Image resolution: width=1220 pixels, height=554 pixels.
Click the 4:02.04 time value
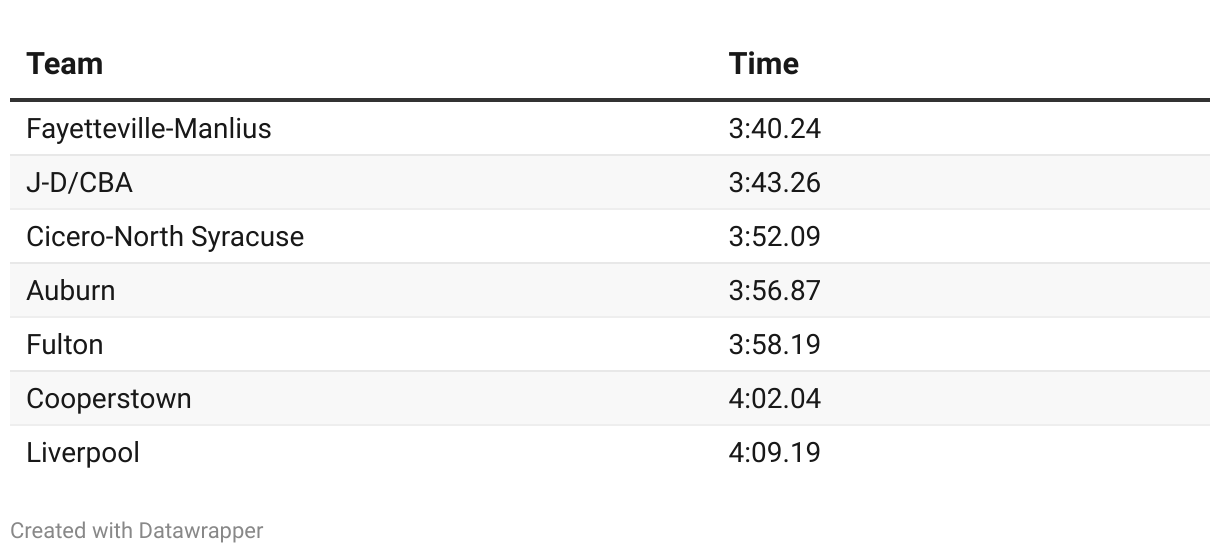click(x=775, y=399)
